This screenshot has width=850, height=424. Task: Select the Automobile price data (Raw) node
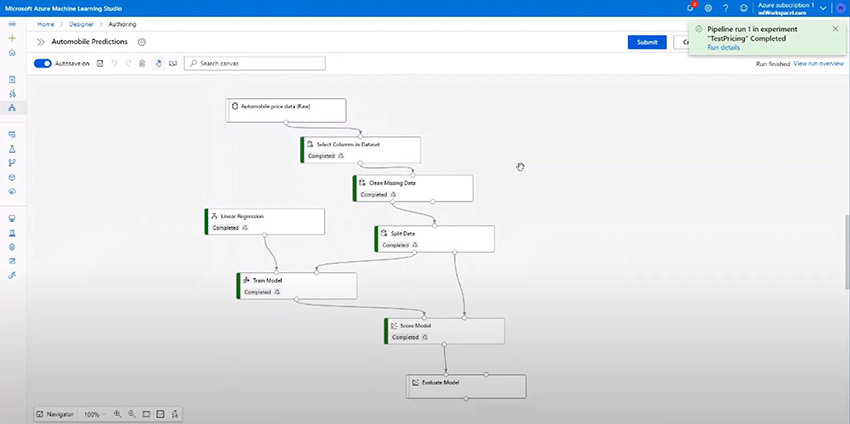pyautogui.click(x=286, y=110)
